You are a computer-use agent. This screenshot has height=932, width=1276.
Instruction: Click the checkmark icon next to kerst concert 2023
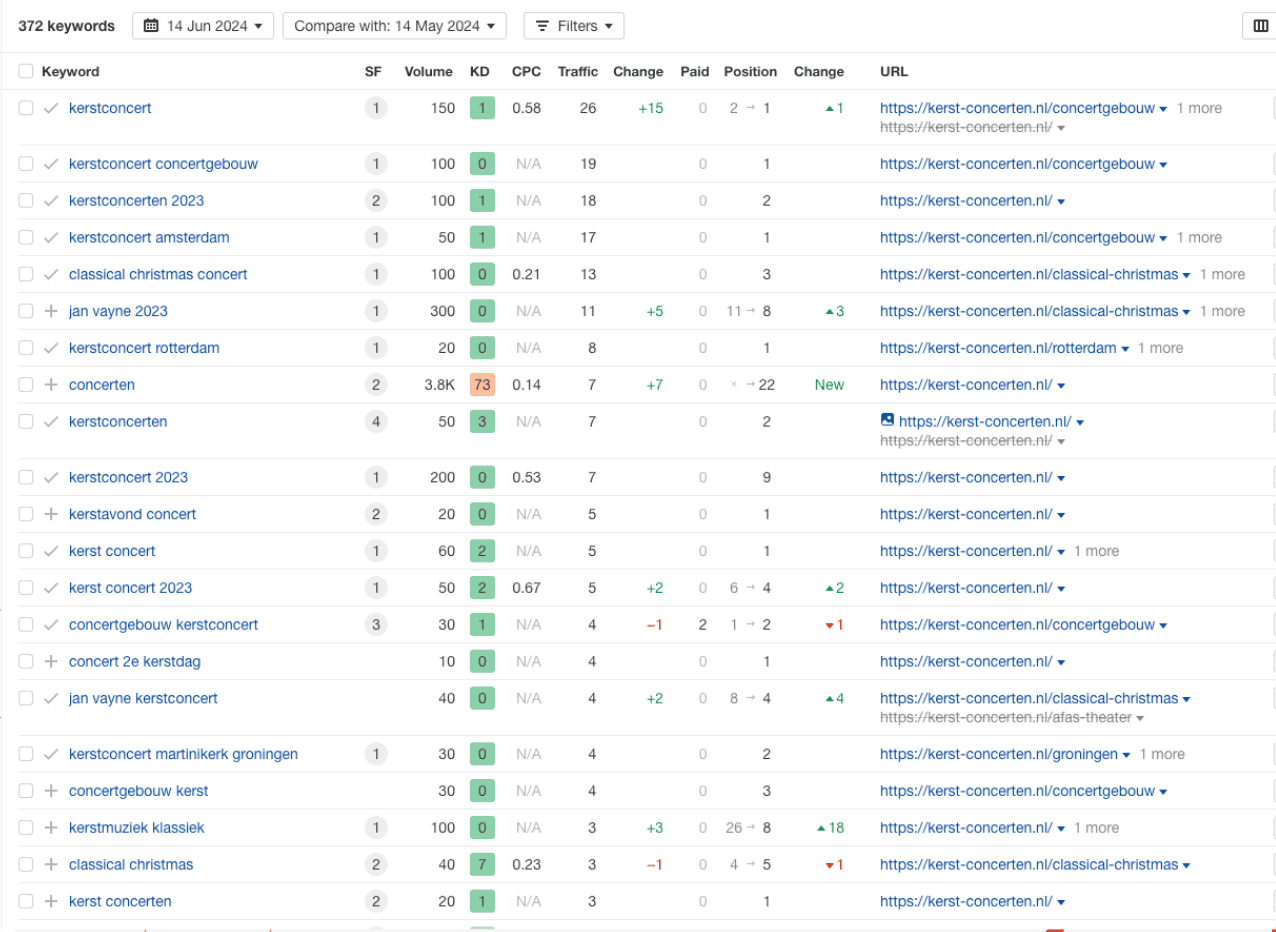coord(51,588)
